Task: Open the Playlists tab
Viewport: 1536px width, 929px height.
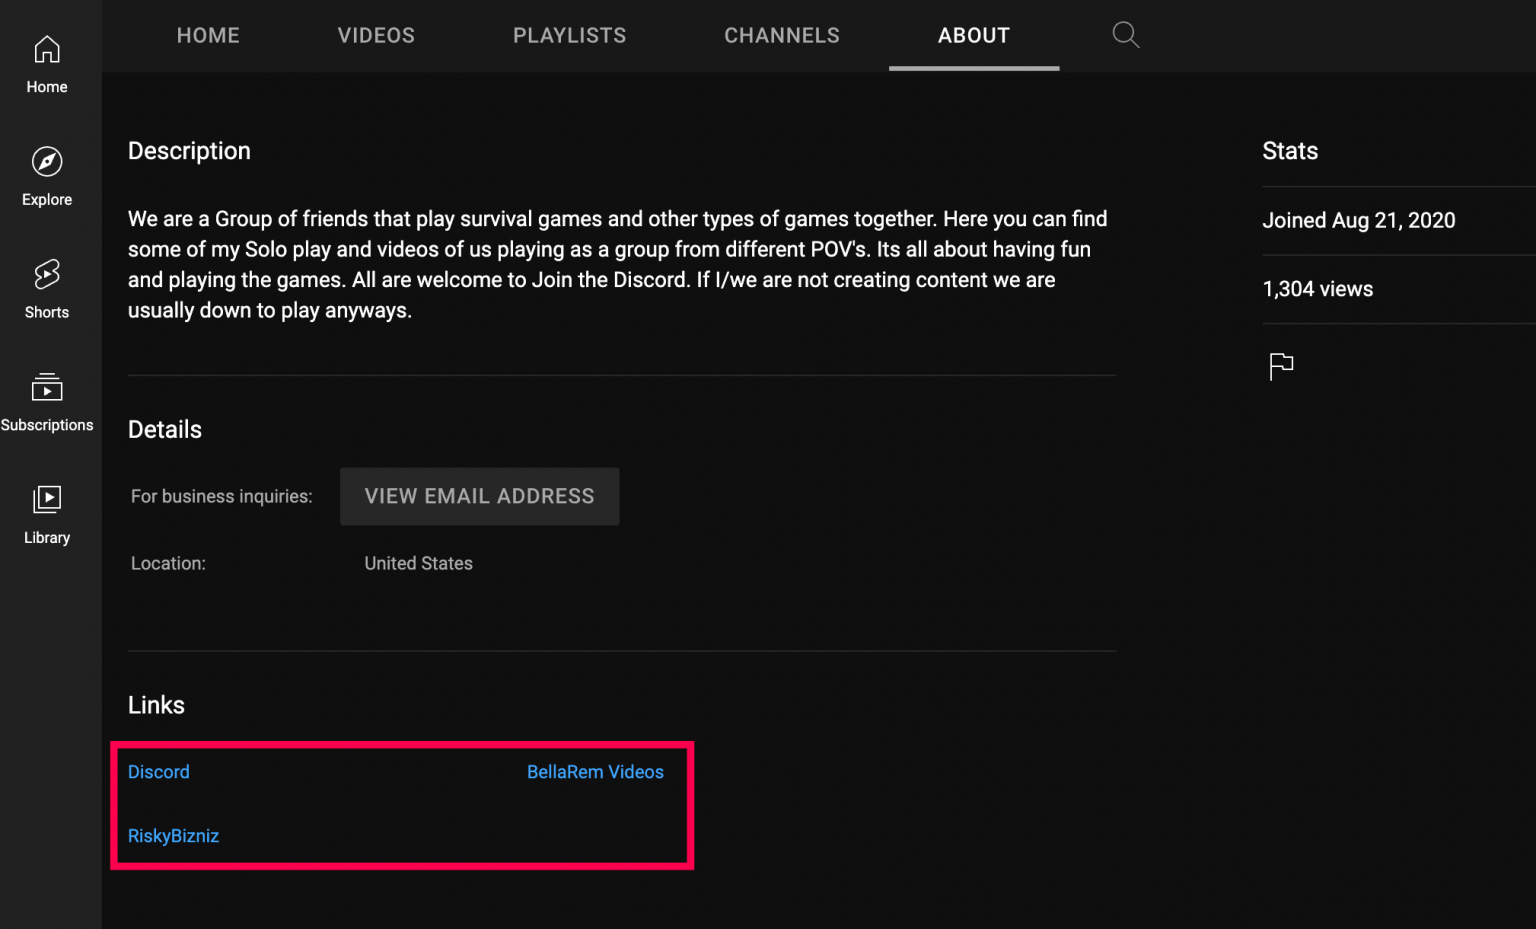Action: point(569,35)
